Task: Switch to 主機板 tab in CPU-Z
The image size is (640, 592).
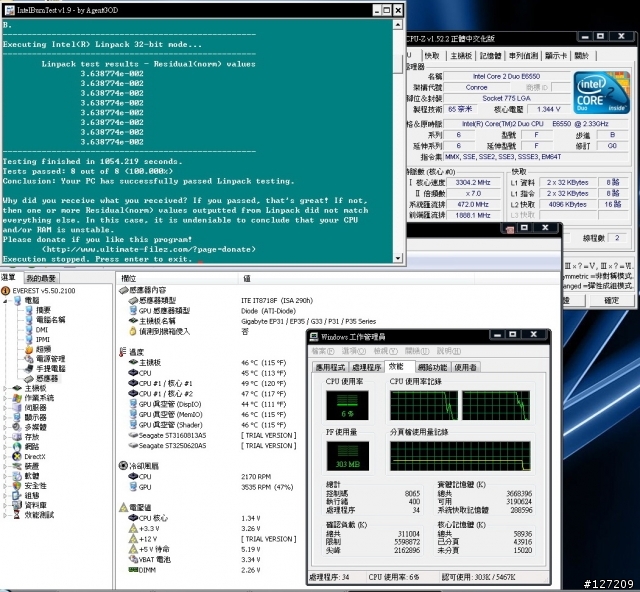Action: (461, 56)
